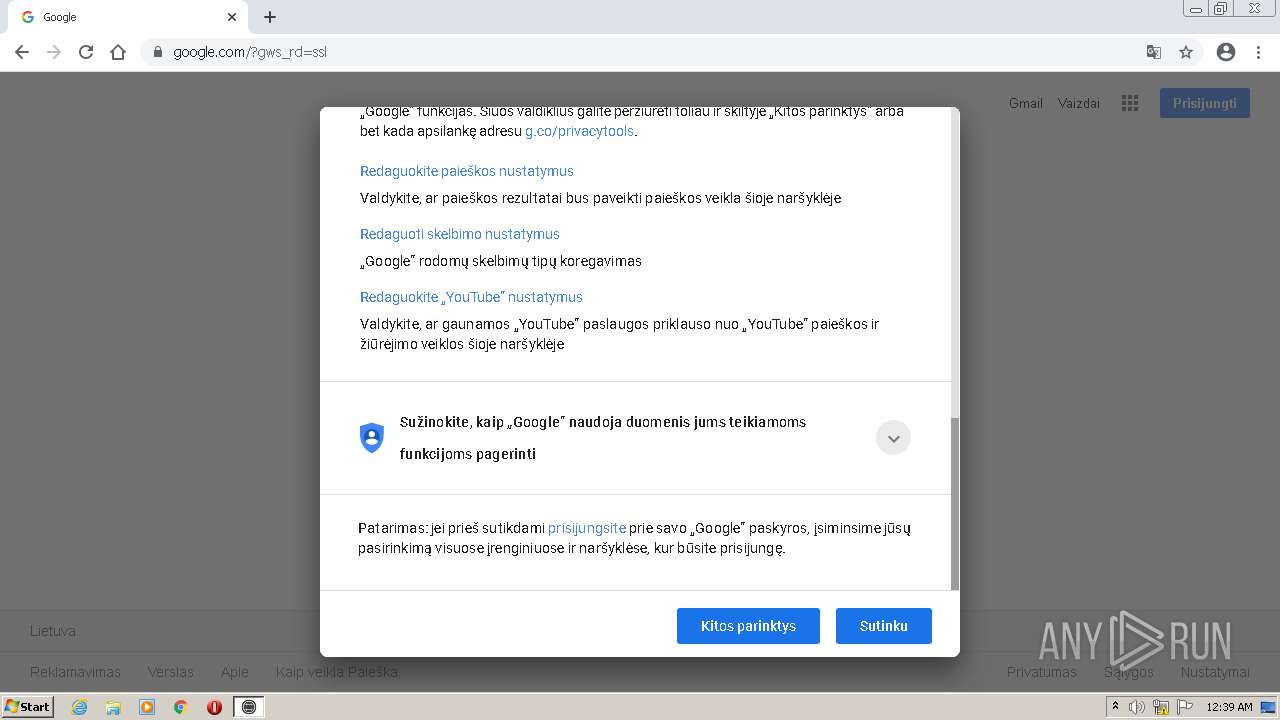This screenshot has width=1280, height=720.
Task: Open a new tab with plus button
Action: [x=270, y=17]
